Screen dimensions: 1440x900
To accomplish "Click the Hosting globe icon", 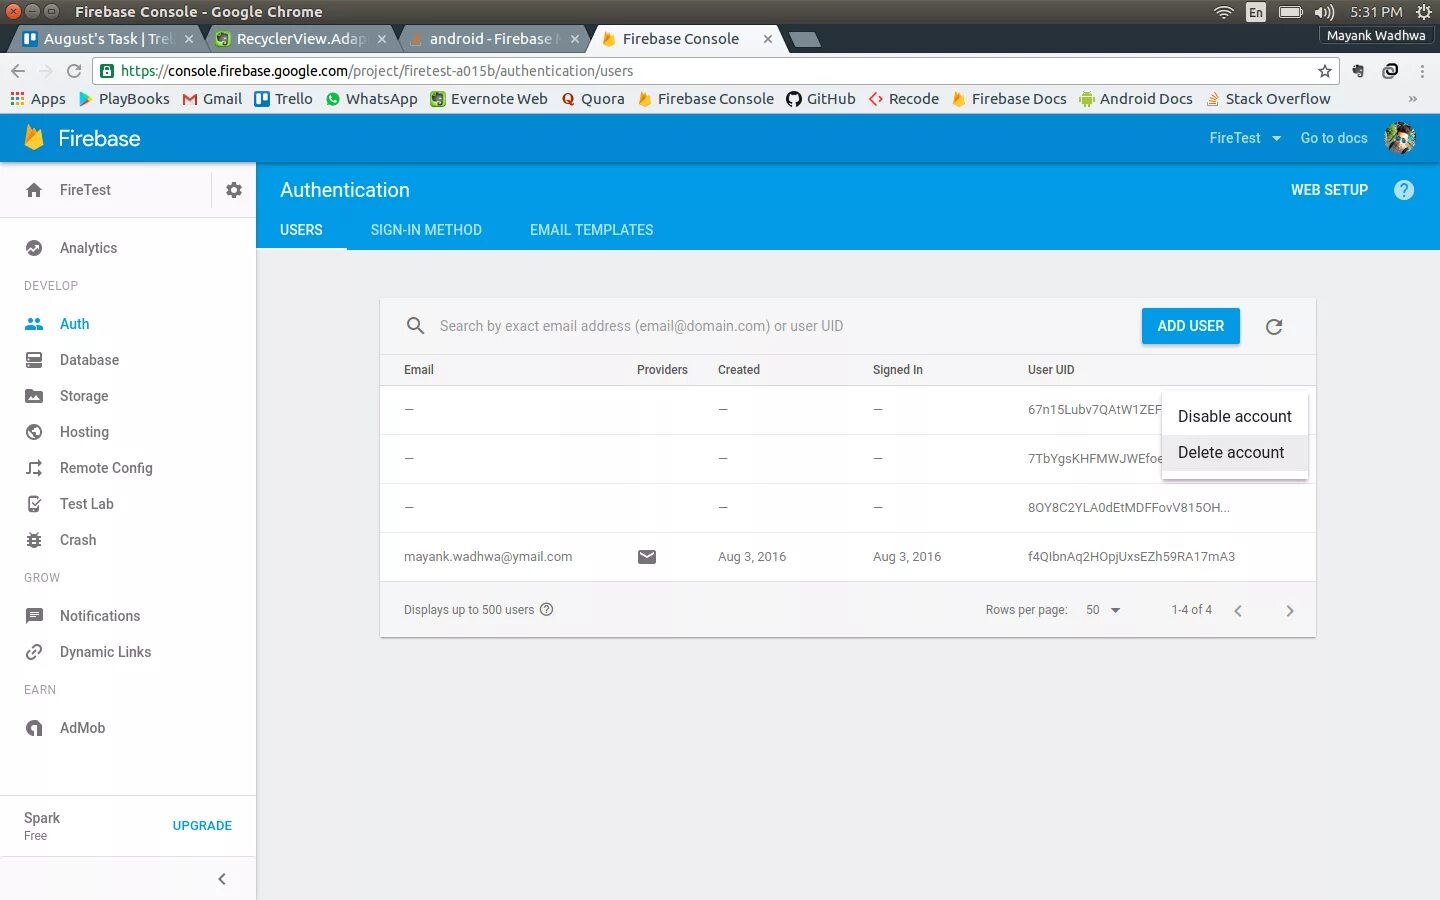I will (34, 432).
